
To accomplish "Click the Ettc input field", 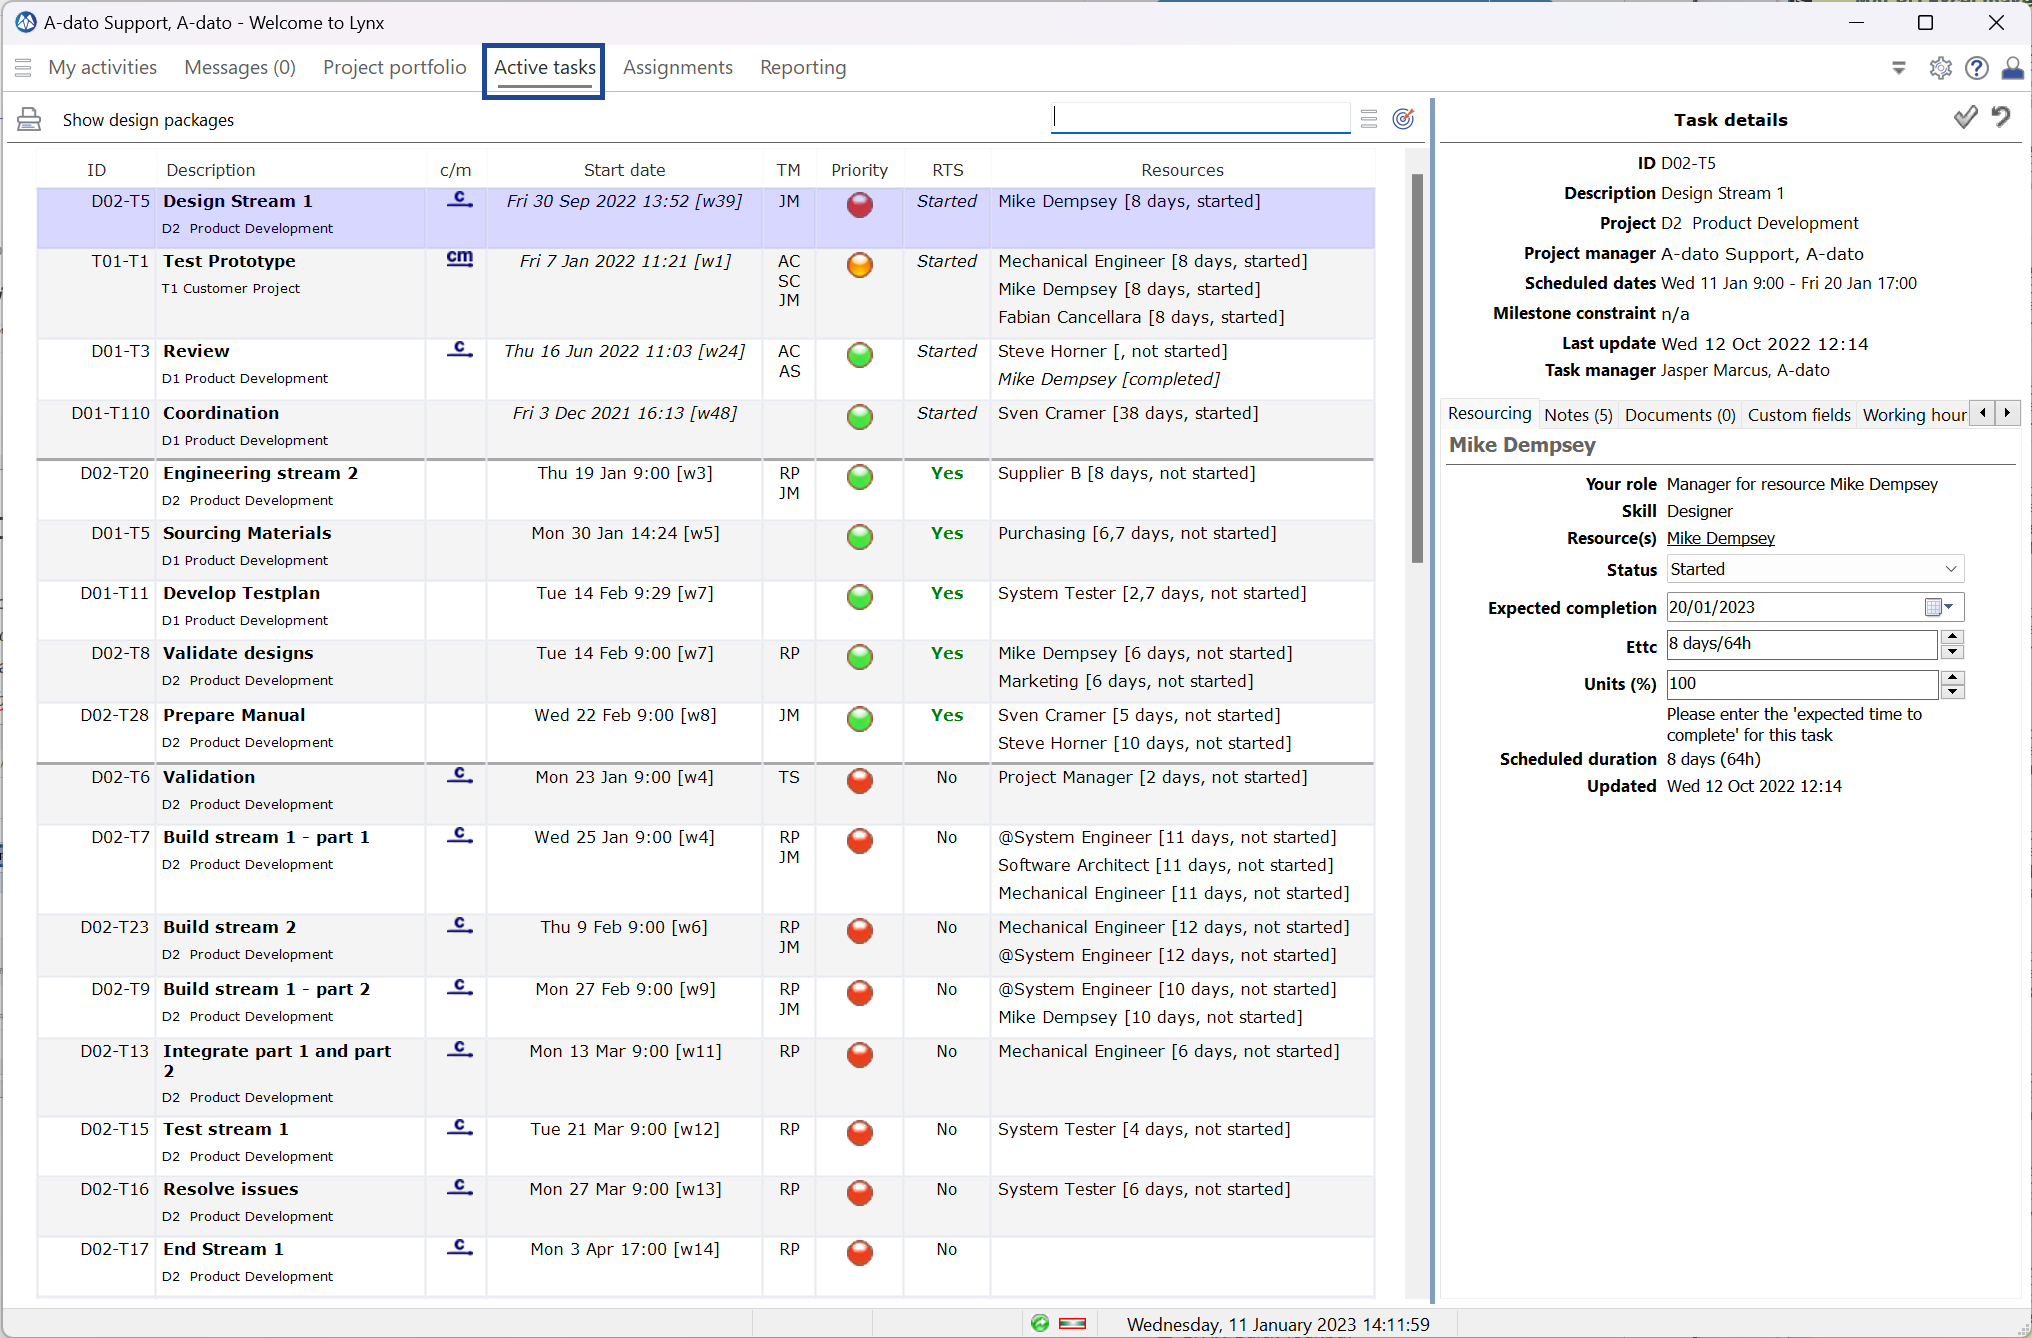I will click(1801, 644).
